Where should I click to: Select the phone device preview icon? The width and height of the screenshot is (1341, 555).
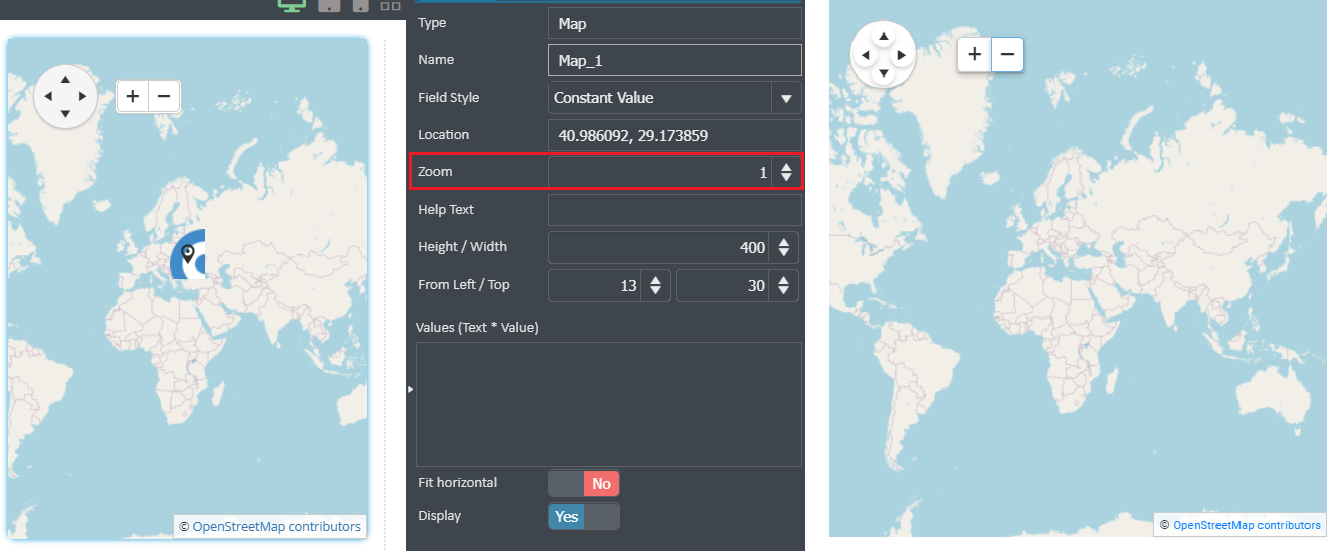361,5
